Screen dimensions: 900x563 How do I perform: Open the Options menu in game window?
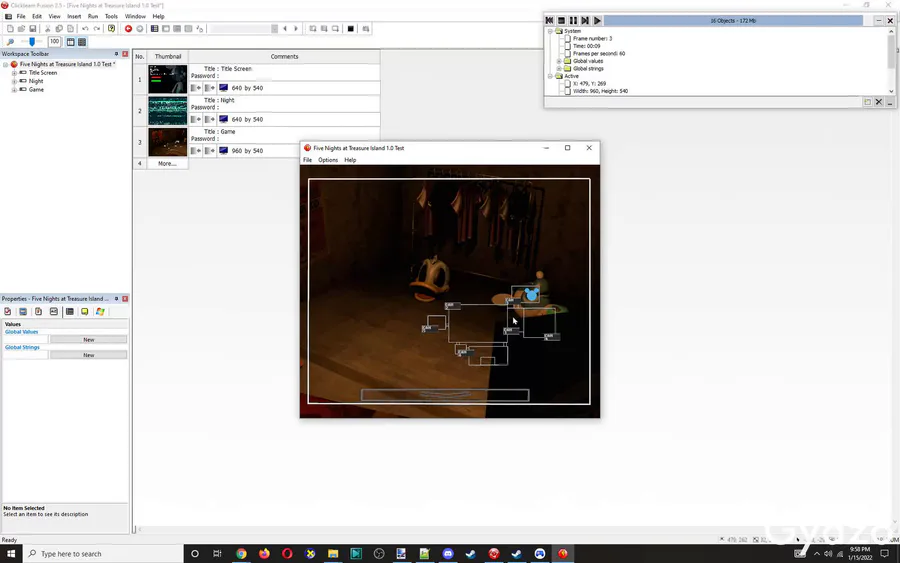click(328, 160)
